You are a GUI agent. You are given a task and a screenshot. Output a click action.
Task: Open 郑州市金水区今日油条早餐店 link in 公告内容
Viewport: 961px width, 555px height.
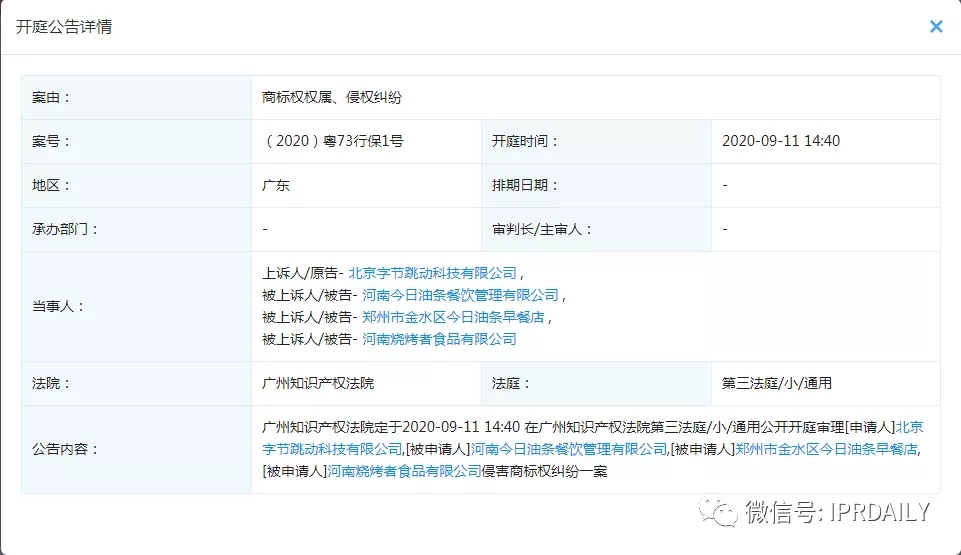(x=827, y=449)
